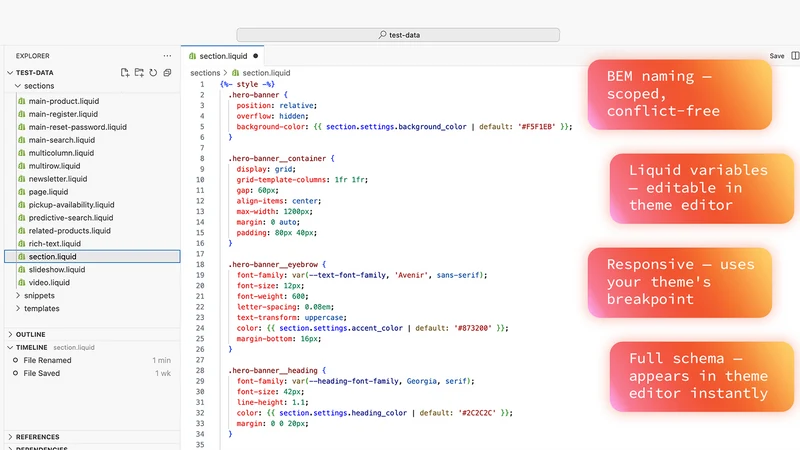Refresh the explorer file tree
800x450 pixels.
(x=153, y=72)
